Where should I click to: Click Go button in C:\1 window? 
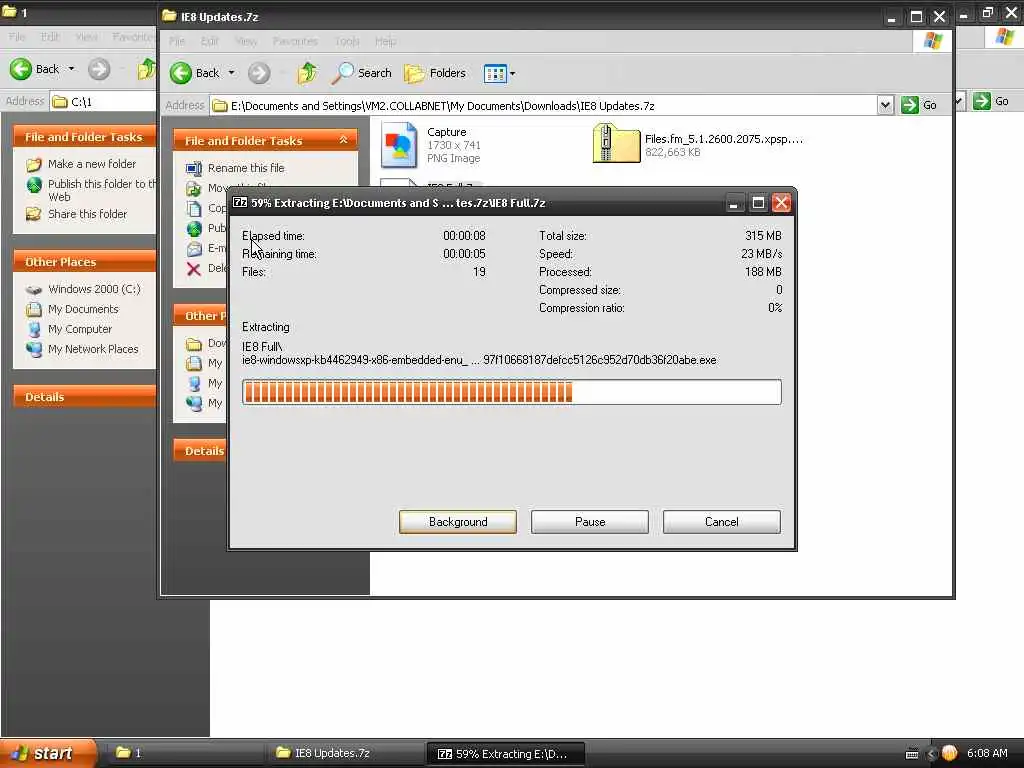(x=991, y=101)
